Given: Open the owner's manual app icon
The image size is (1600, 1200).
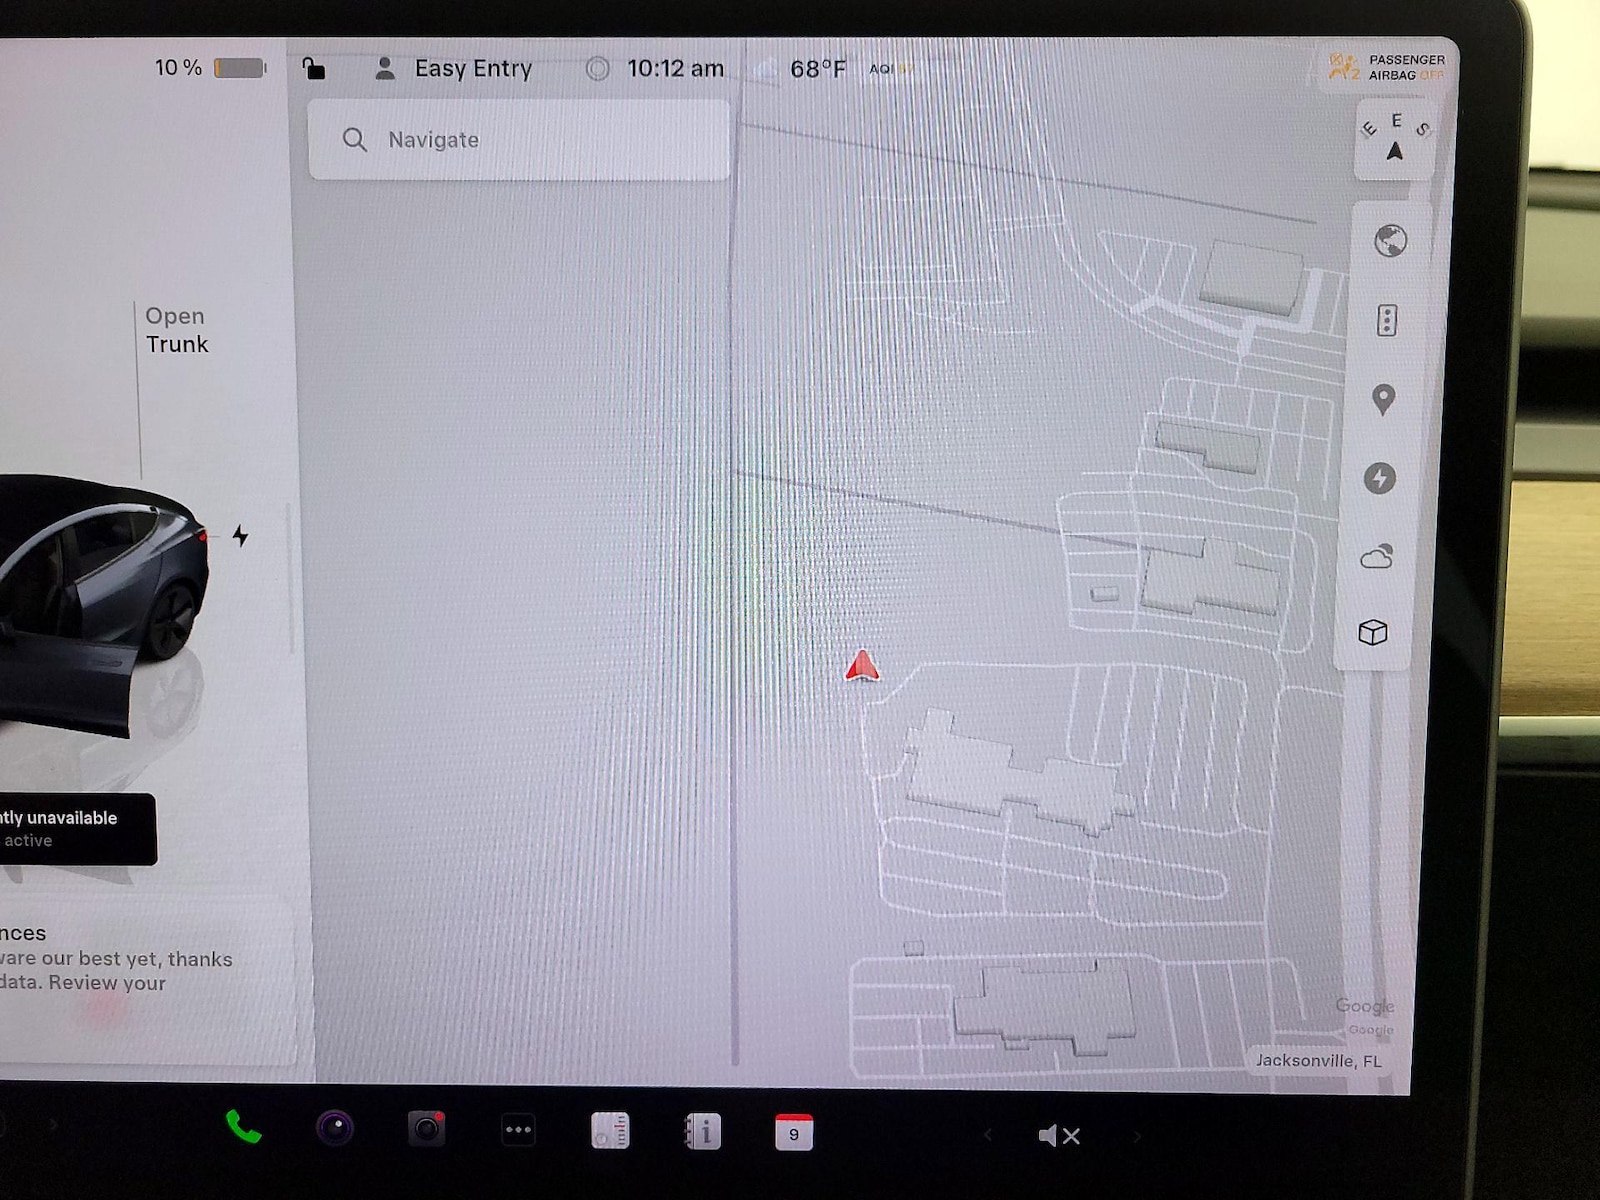Looking at the screenshot, I should click(x=702, y=1132).
